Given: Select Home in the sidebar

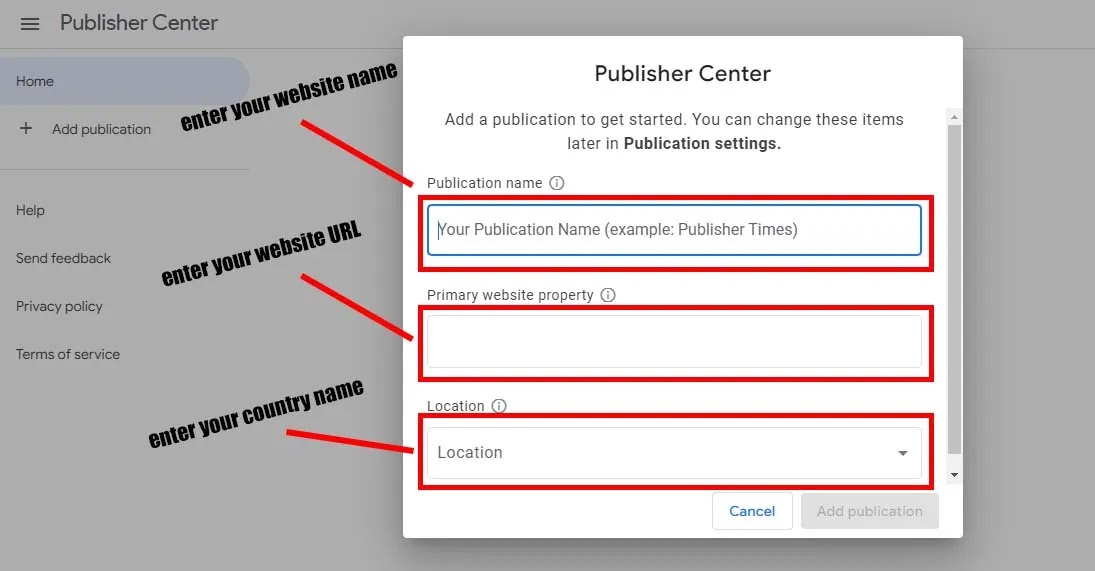Looking at the screenshot, I should [x=124, y=81].
